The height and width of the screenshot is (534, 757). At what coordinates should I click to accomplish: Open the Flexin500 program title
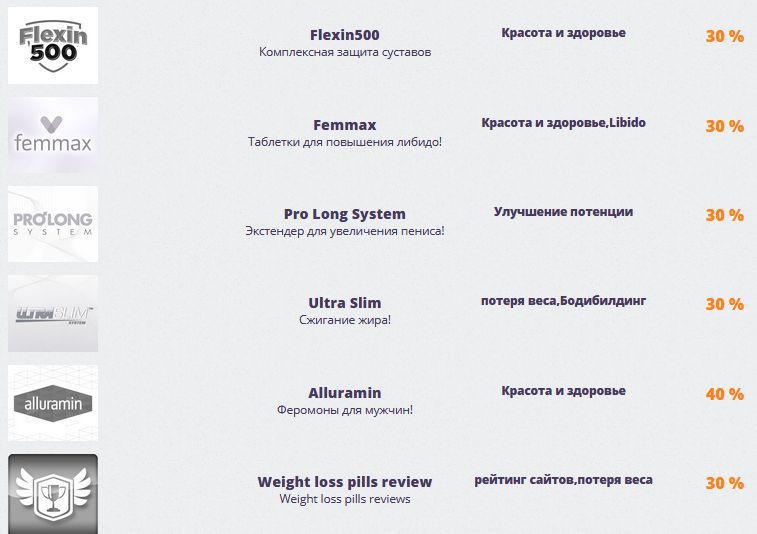coord(345,35)
